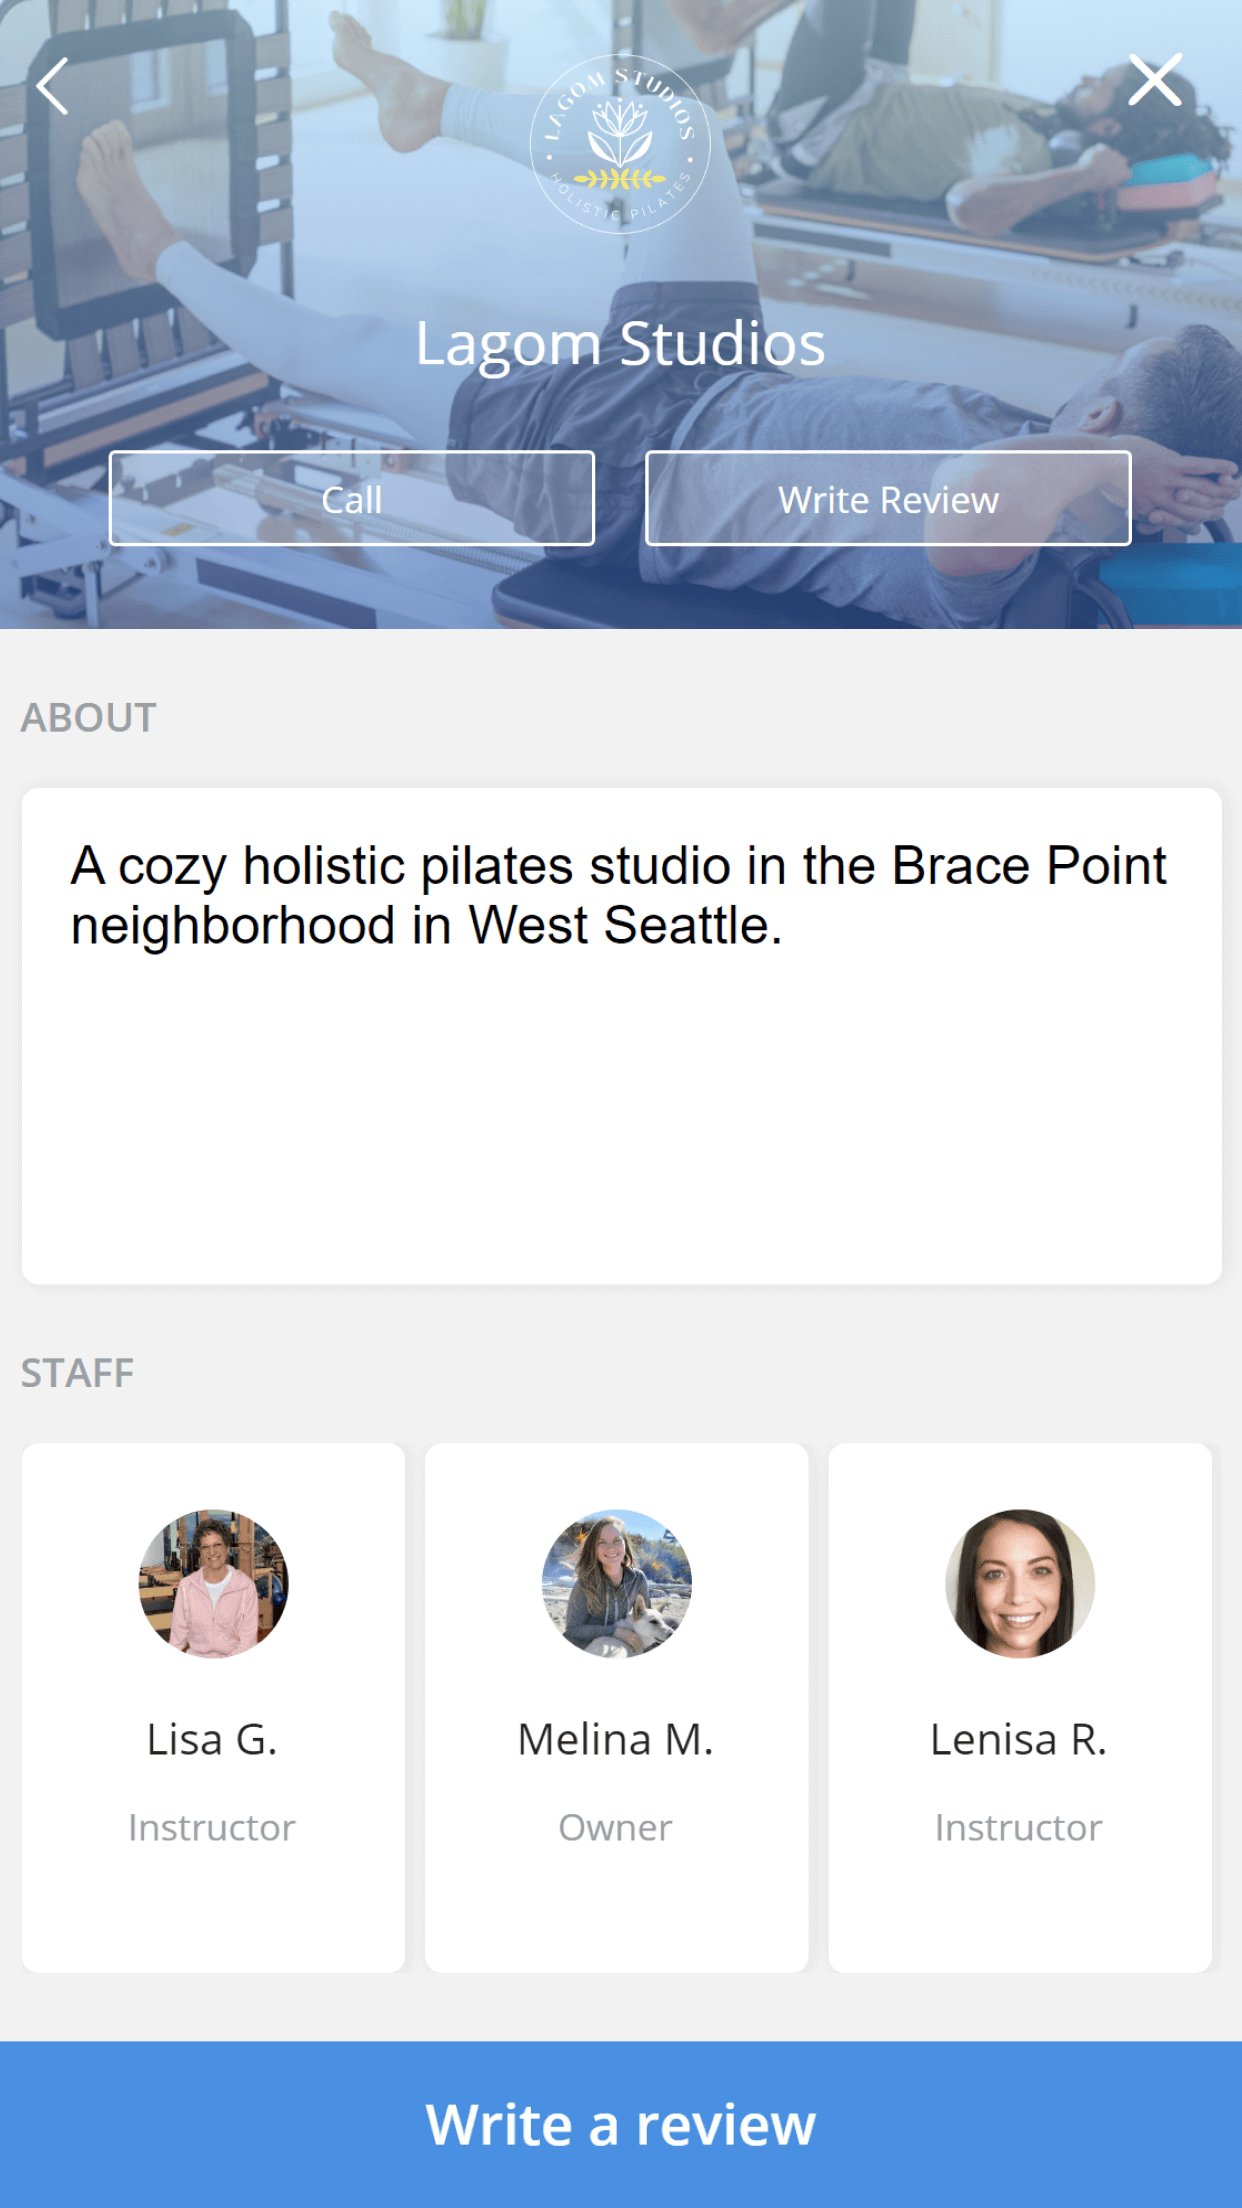Tap the X to dismiss the studio page

point(1157,80)
